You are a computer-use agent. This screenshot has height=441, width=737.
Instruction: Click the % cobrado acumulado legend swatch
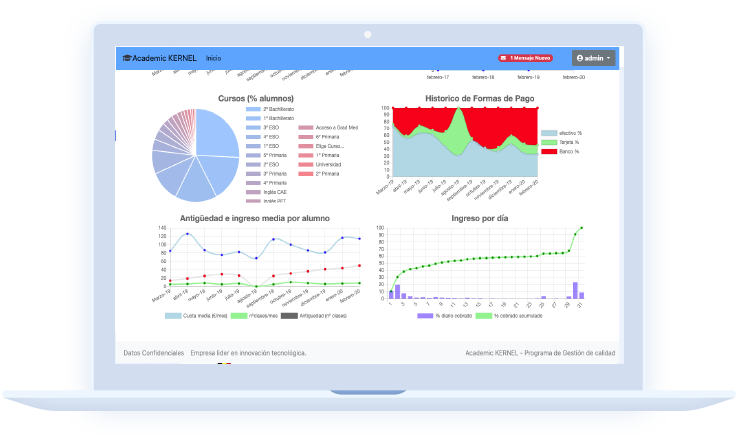(484, 316)
